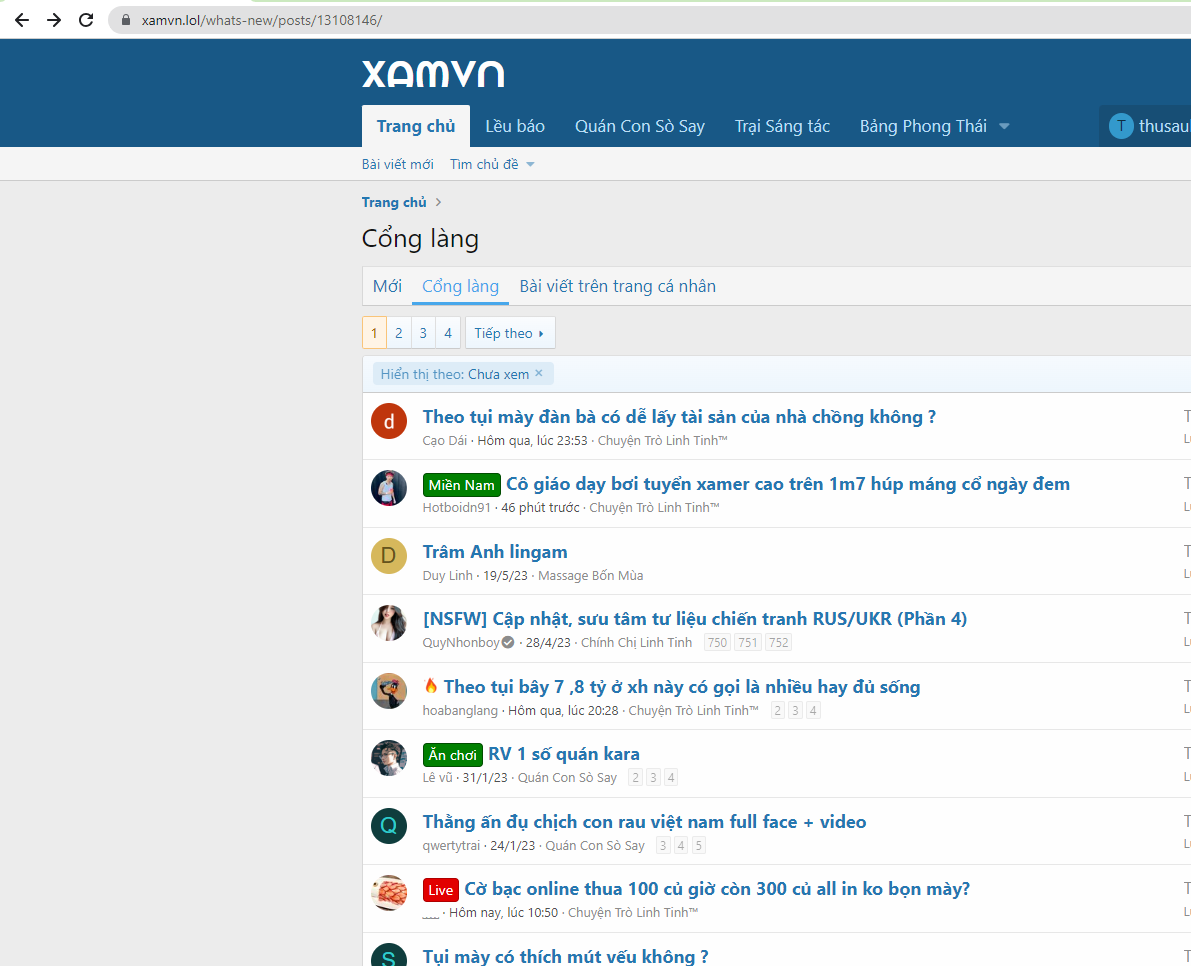The width and height of the screenshot is (1191, 966).
Task: Click the Tiếp theo next-page button
Action: tap(509, 333)
